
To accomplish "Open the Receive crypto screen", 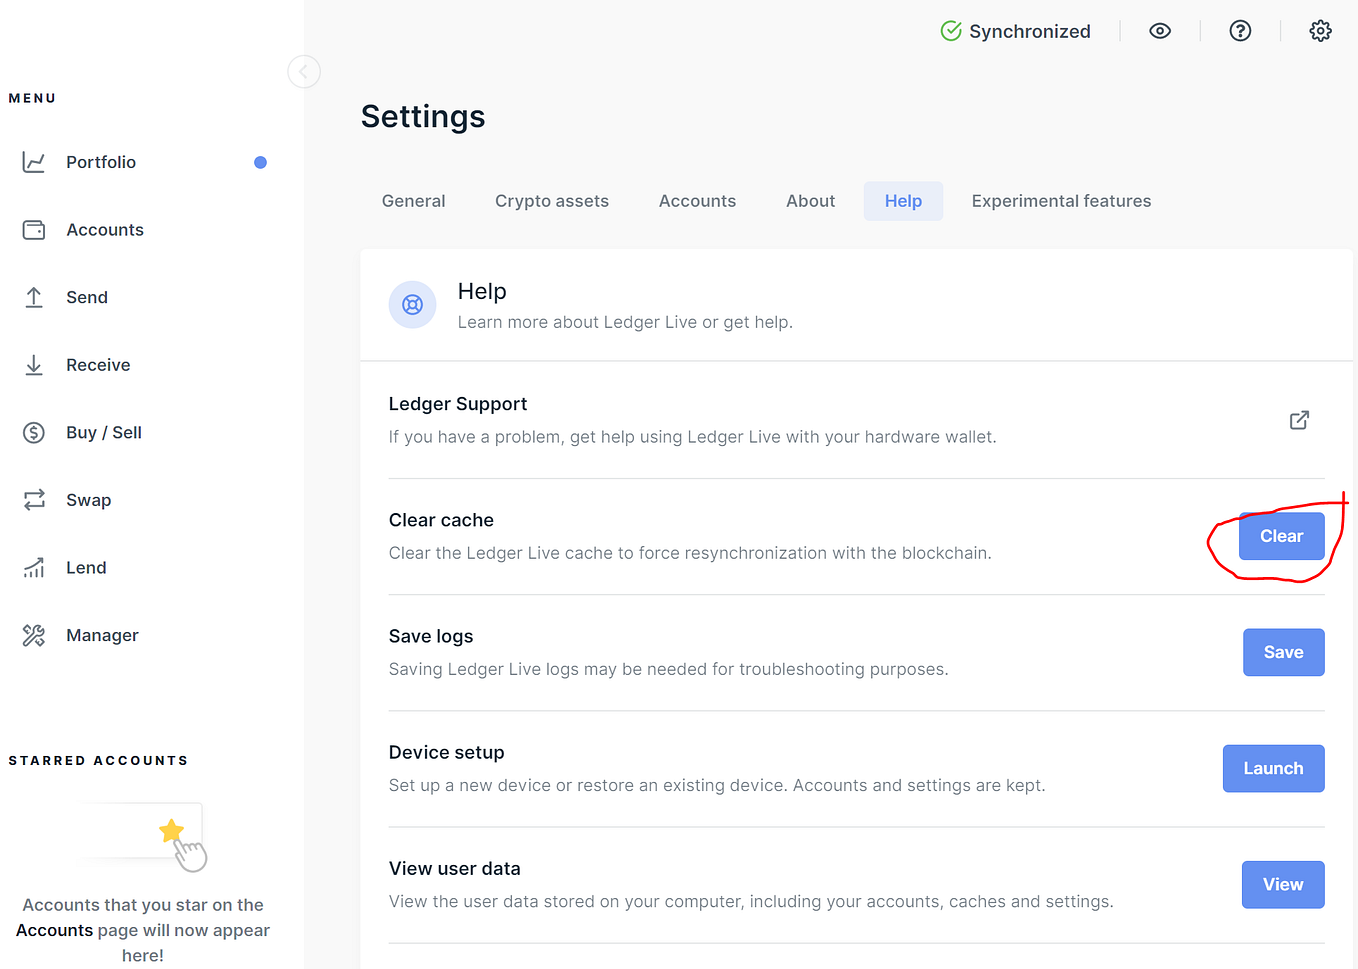I will [97, 364].
